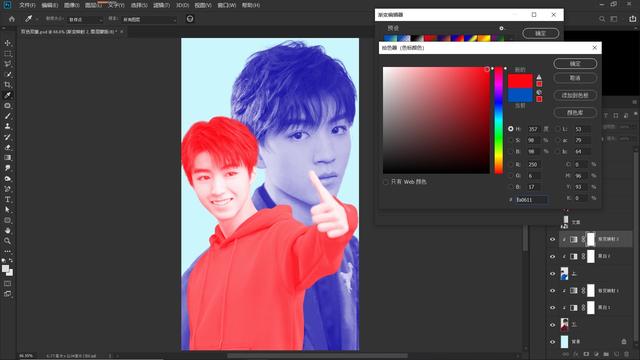640x360 pixels.
Task: Enable the Only Web Colors checkbox
Action: [386, 182]
